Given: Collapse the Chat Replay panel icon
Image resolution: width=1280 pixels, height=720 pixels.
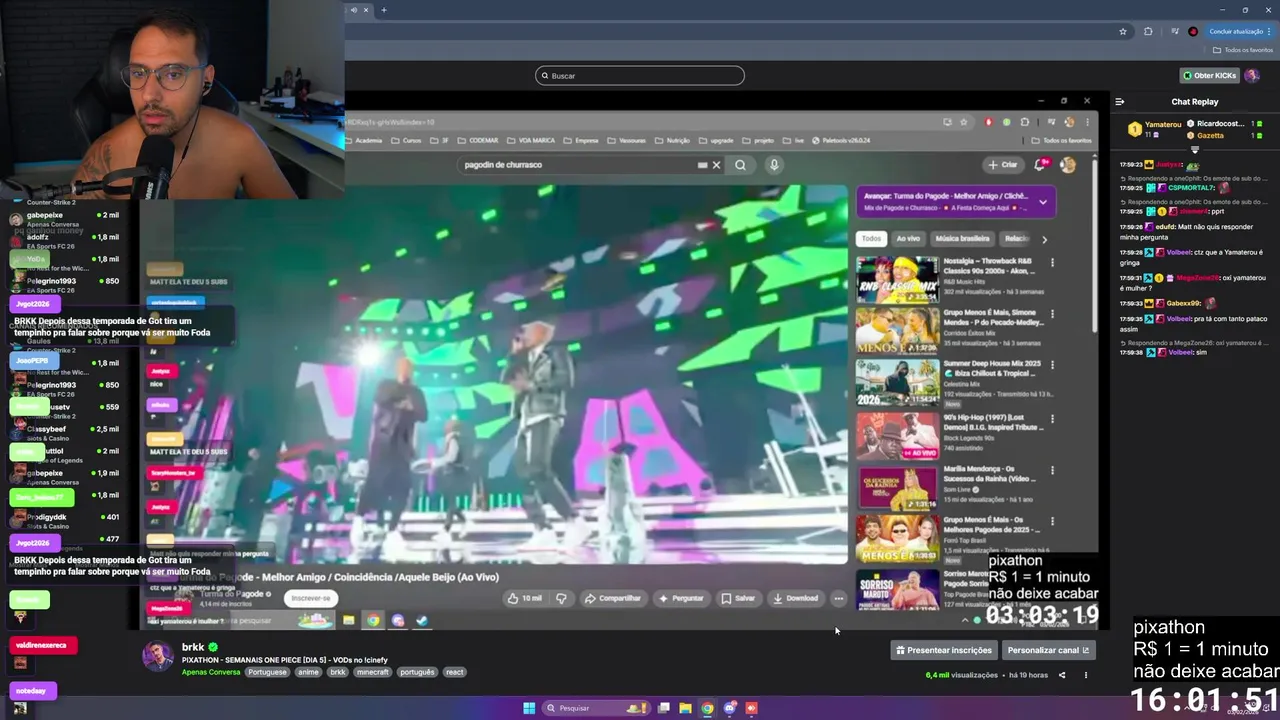Looking at the screenshot, I should click(x=1119, y=101).
